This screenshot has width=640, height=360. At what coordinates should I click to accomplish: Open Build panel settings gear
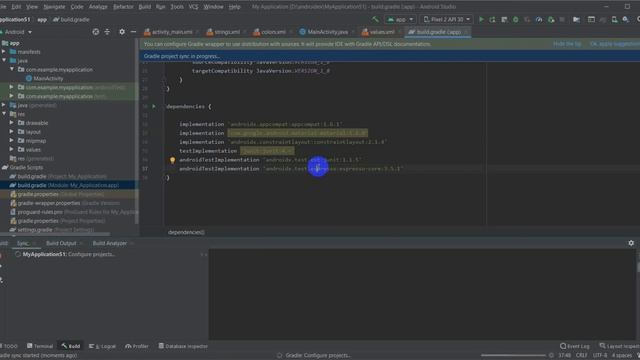[x=631, y=243]
